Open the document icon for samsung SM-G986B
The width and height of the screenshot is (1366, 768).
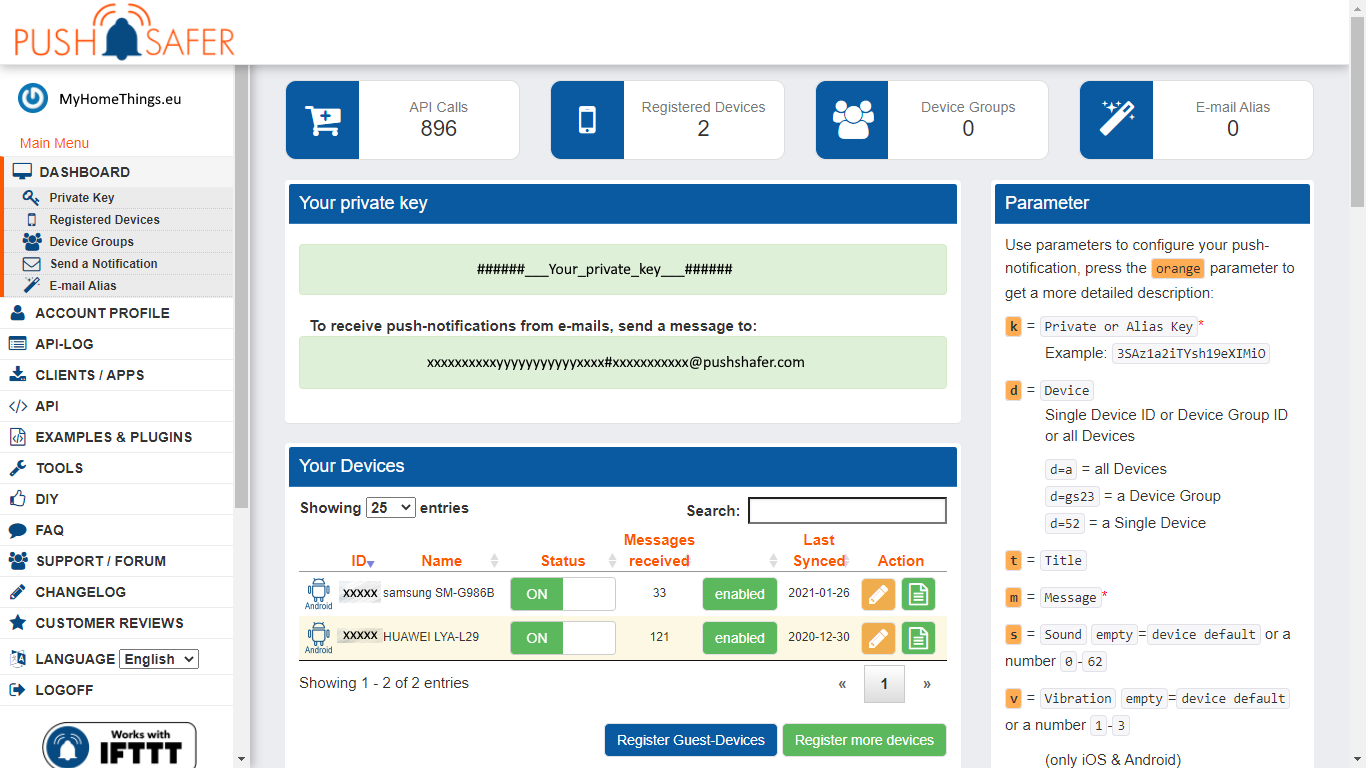[918, 594]
